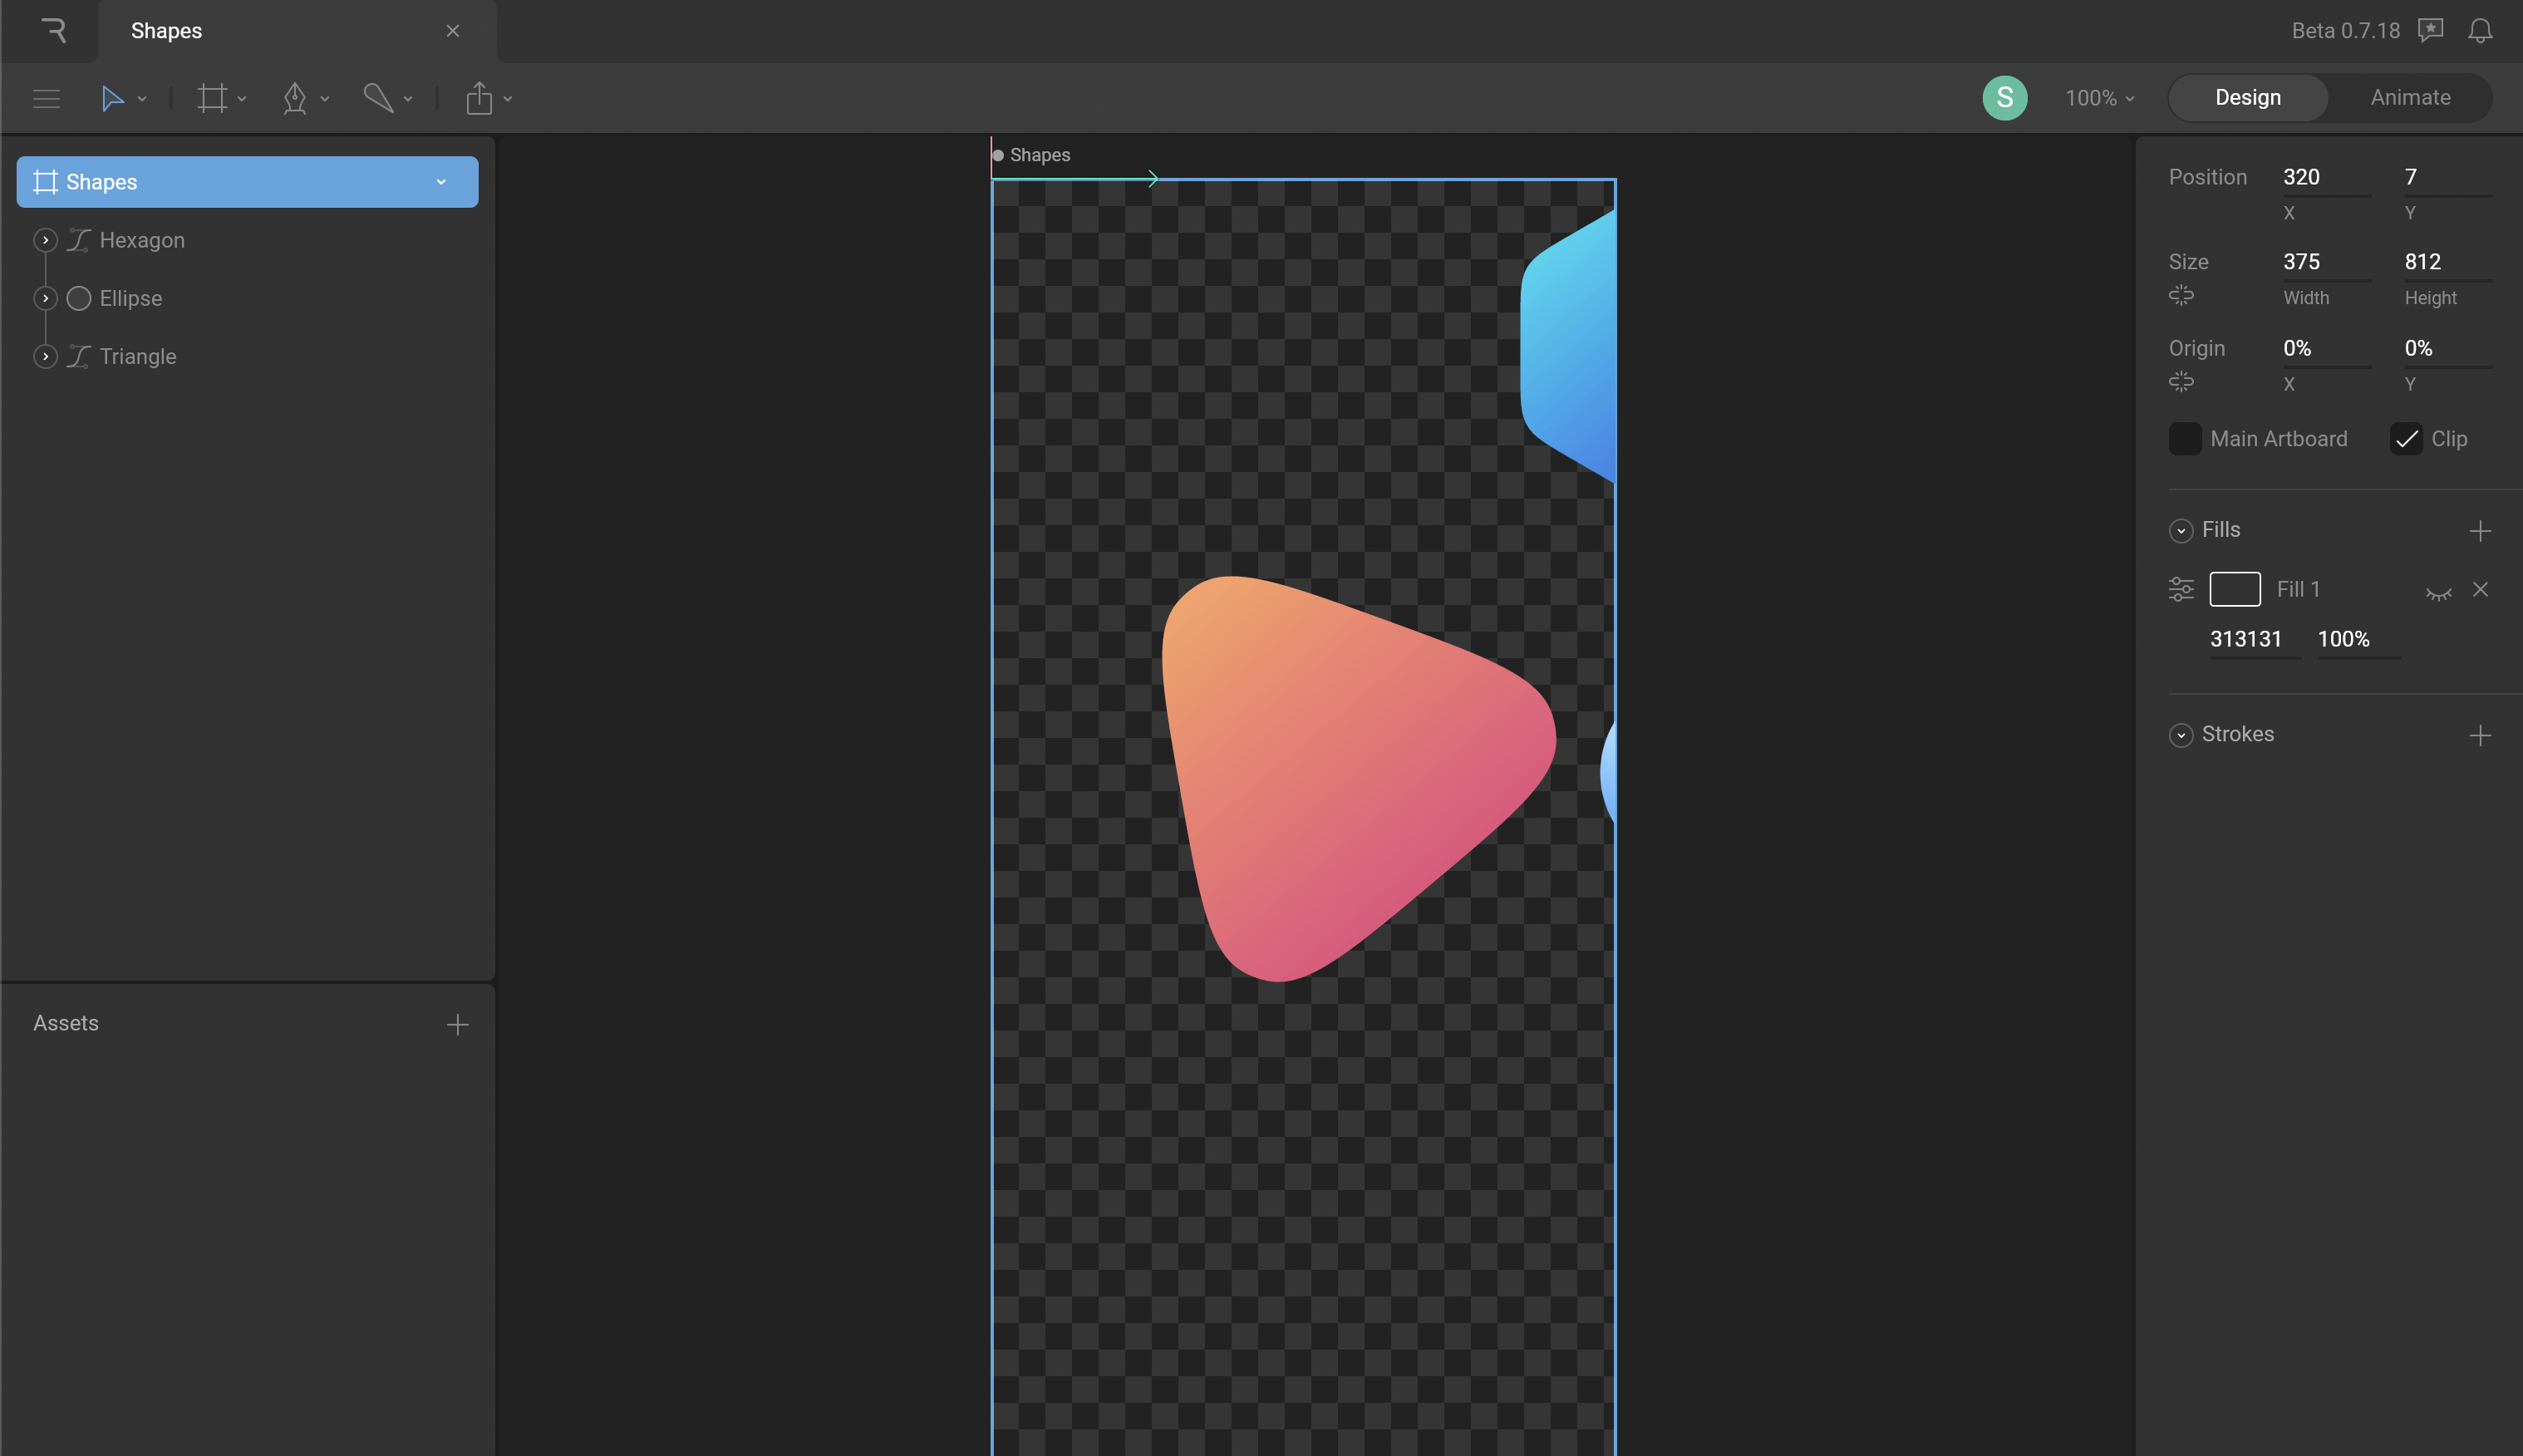Image resolution: width=2523 pixels, height=1456 pixels.
Task: Switch to the Design mode tab
Action: [x=2247, y=98]
